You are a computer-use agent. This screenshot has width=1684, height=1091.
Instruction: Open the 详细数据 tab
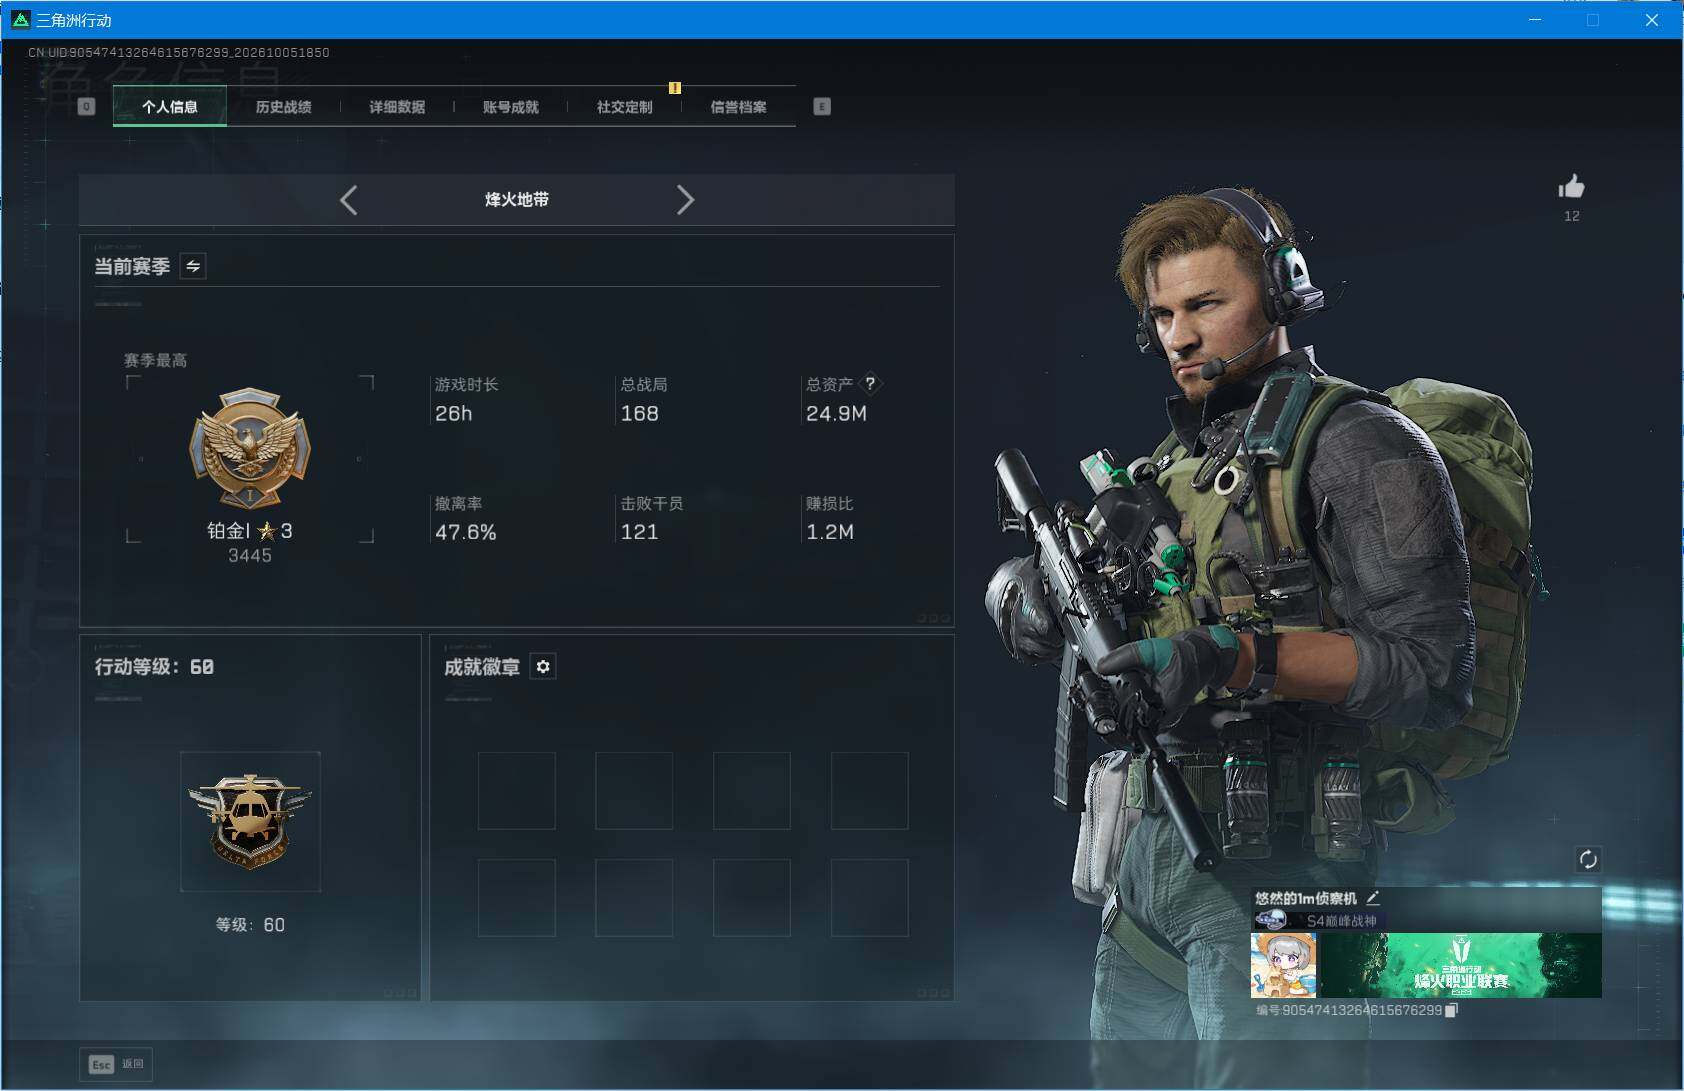(x=397, y=107)
